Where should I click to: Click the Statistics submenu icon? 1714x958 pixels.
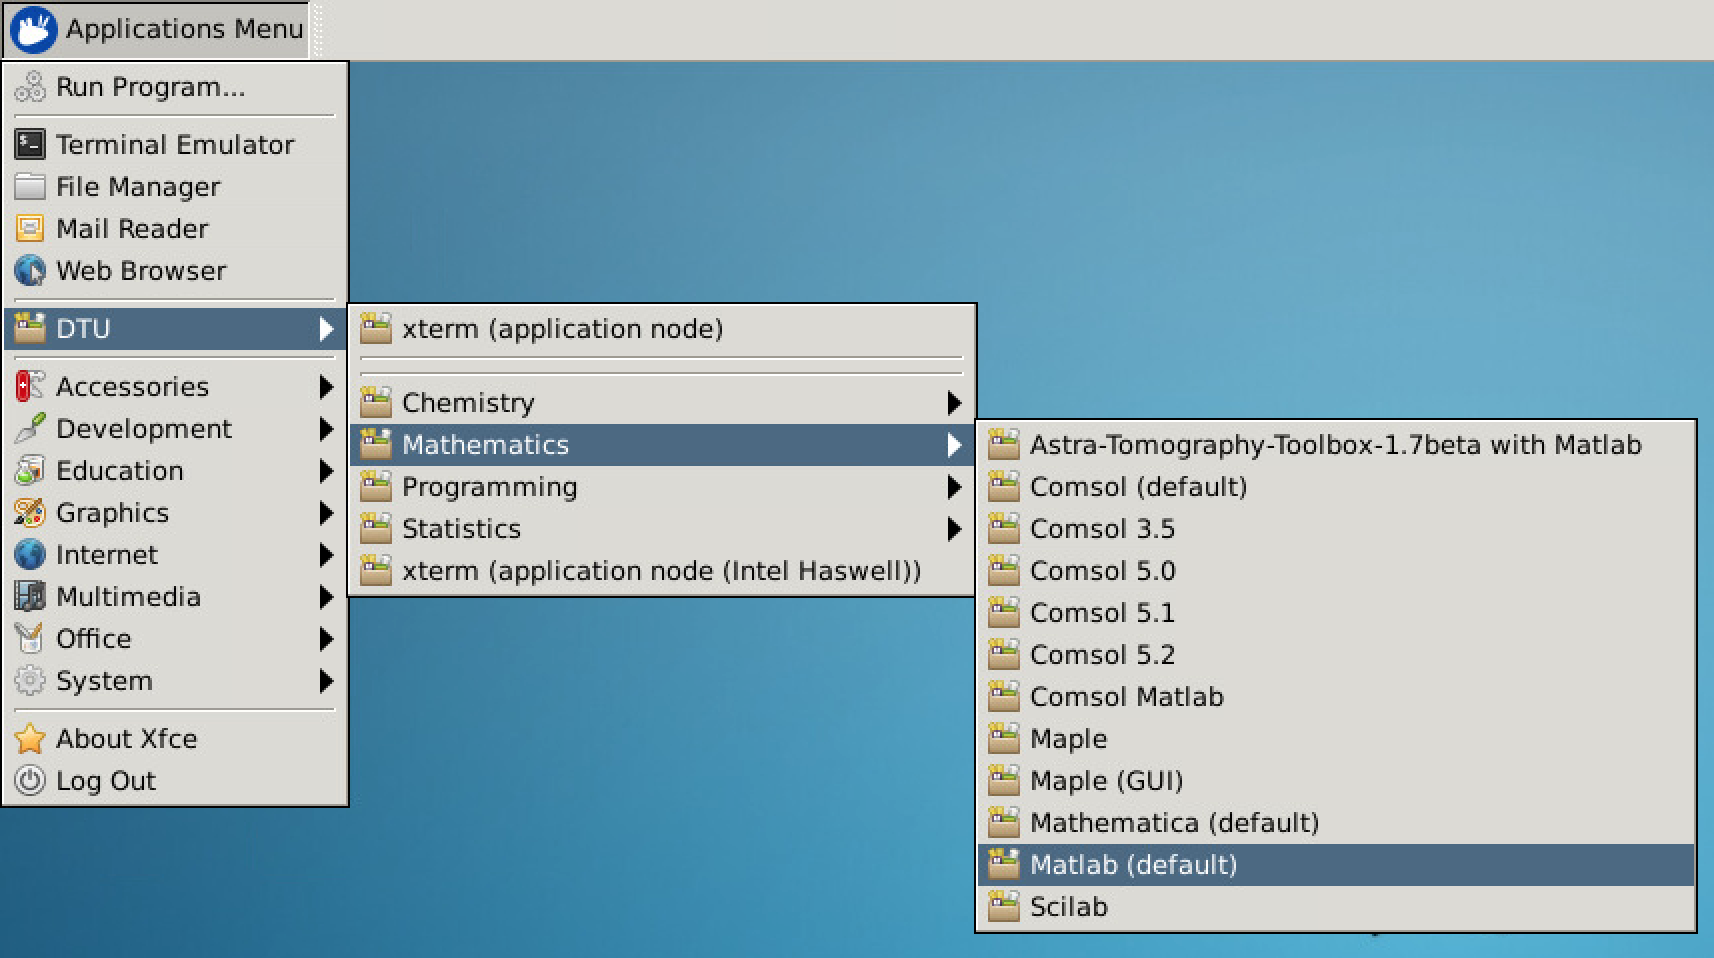pyautogui.click(x=376, y=529)
